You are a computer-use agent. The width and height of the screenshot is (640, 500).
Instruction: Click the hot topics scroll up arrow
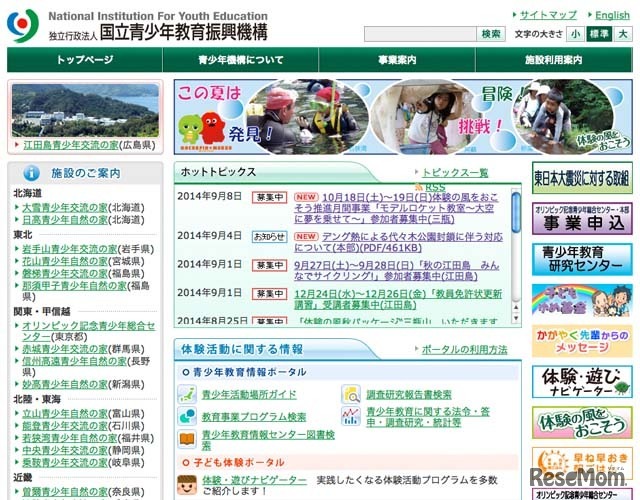516,307
